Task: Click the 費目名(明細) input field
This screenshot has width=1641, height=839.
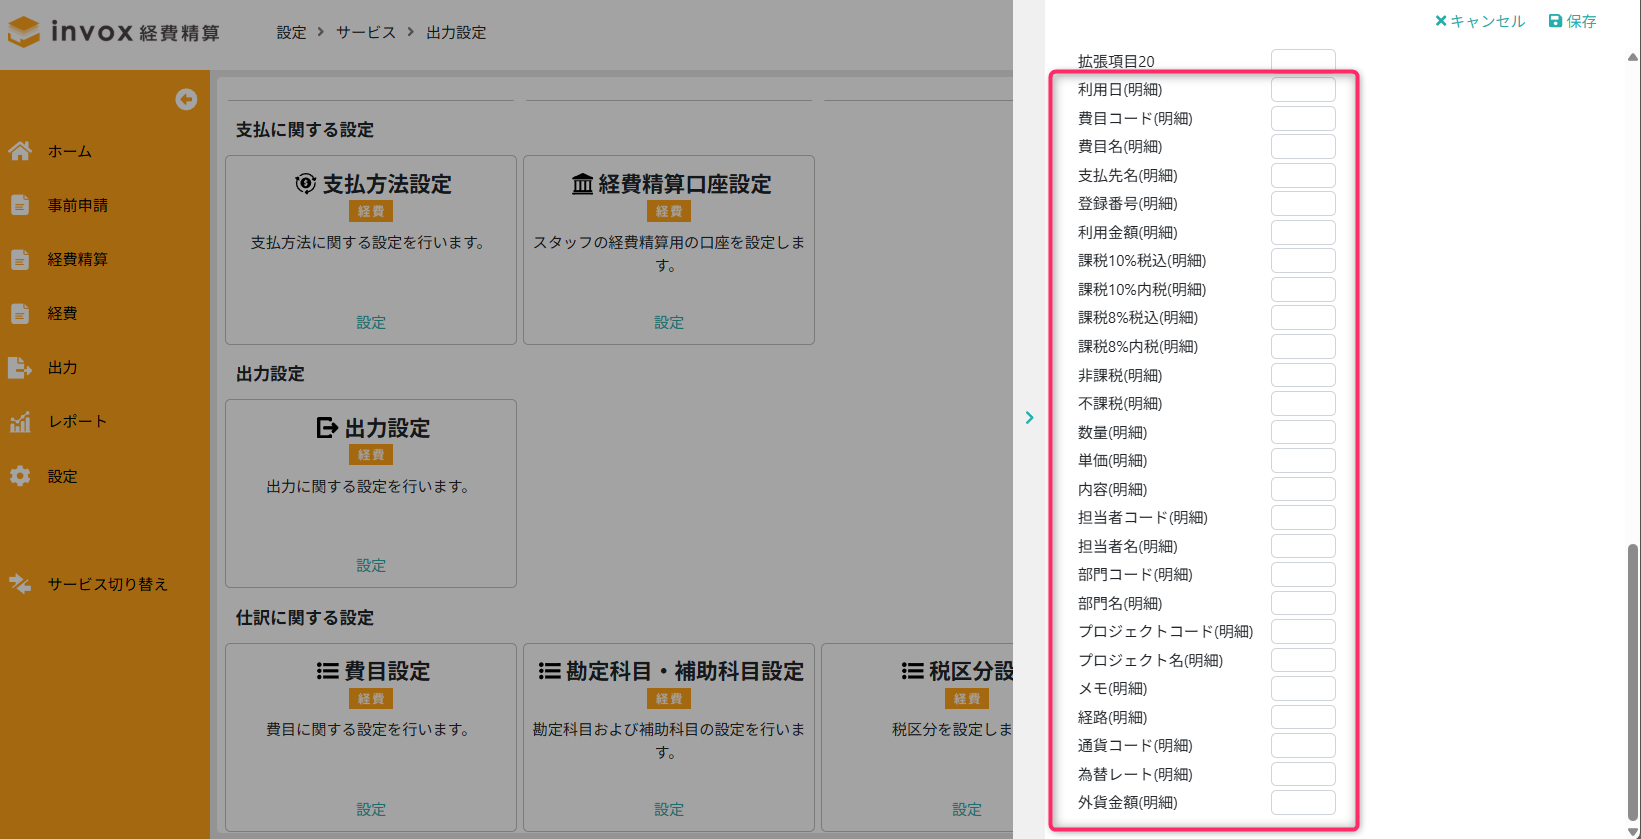Action: [x=1303, y=147]
